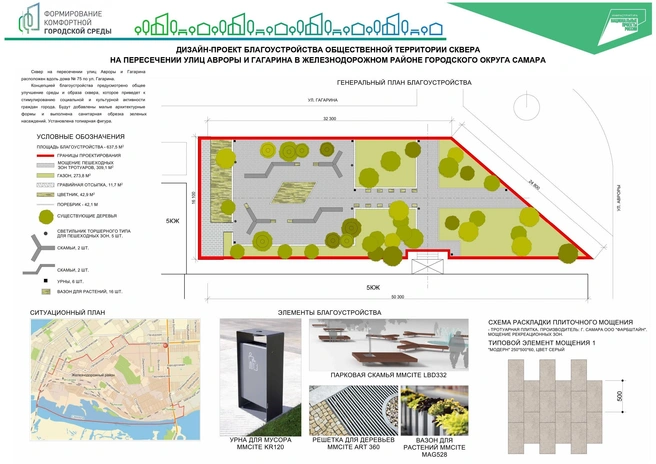Click the Гравийная отсыпка legend swatch
The height and width of the screenshot is (464, 656).
coord(45,185)
